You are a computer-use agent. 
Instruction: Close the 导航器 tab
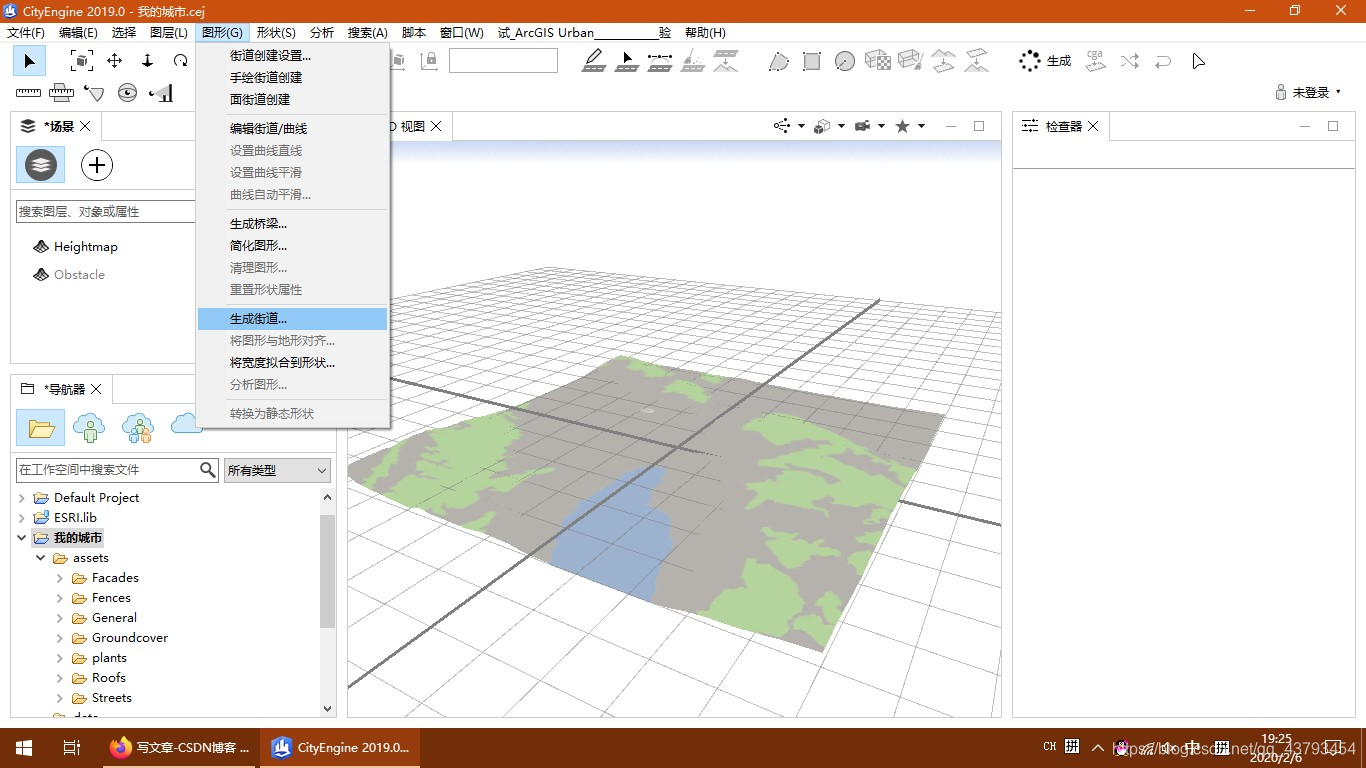(x=96, y=389)
